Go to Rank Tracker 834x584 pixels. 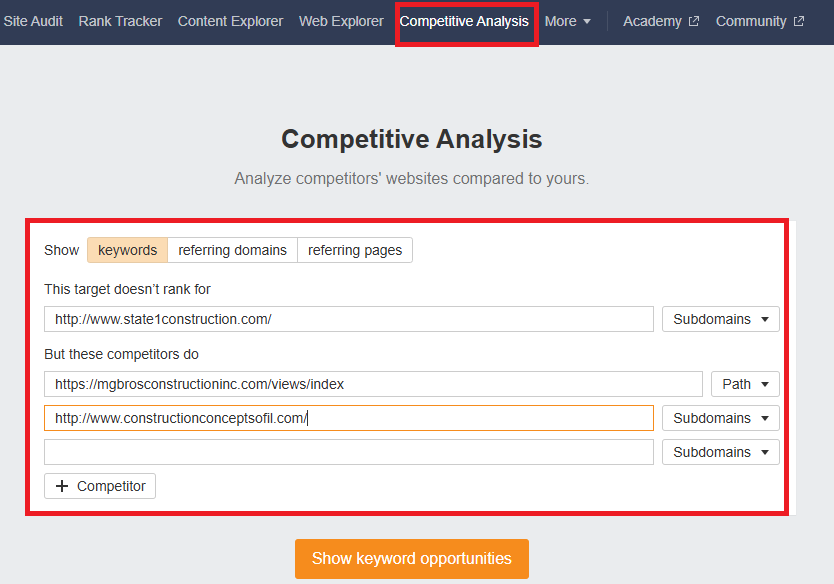point(120,21)
